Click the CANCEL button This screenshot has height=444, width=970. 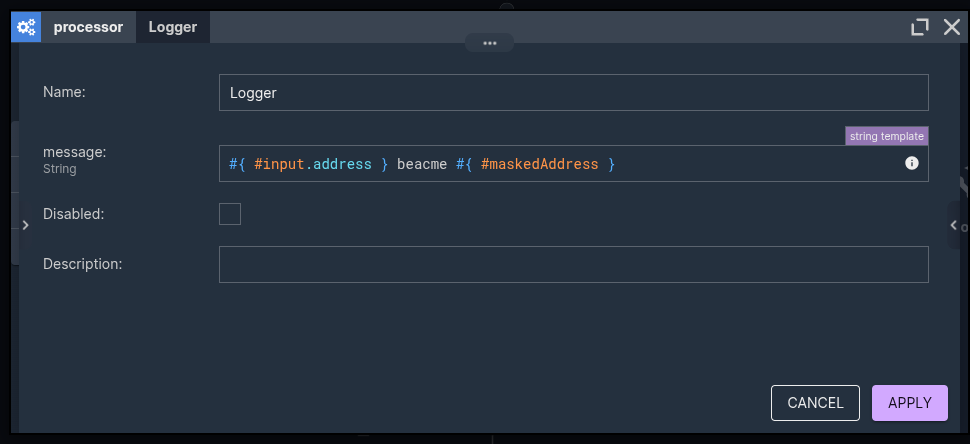[x=815, y=403]
